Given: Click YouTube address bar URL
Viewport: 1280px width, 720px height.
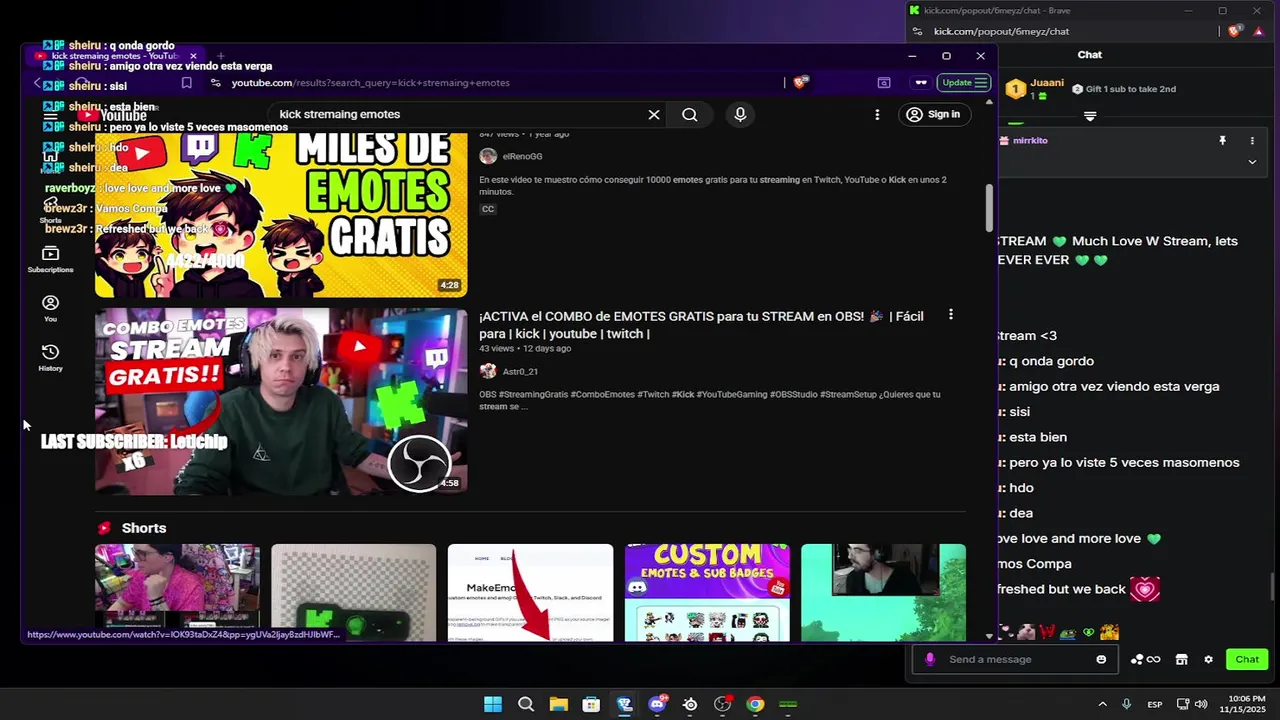Looking at the screenshot, I should (371, 83).
